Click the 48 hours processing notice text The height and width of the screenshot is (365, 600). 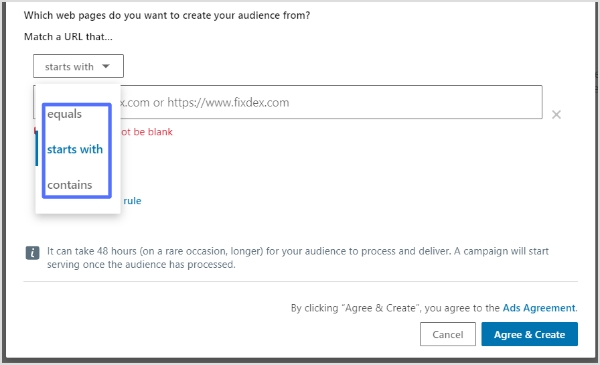298,257
